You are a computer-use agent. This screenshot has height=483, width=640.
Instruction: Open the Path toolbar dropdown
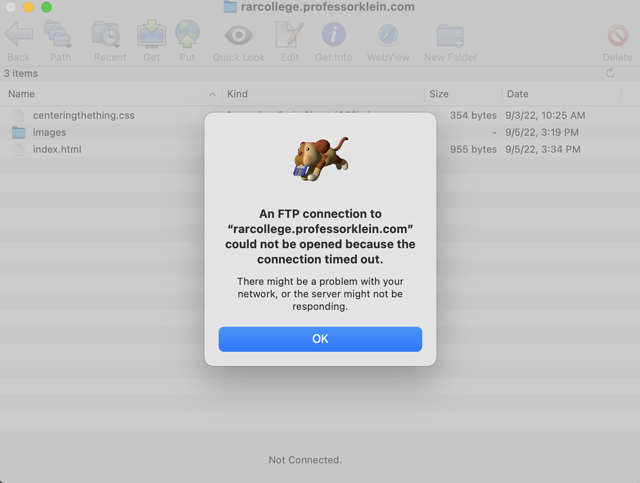coord(58,35)
